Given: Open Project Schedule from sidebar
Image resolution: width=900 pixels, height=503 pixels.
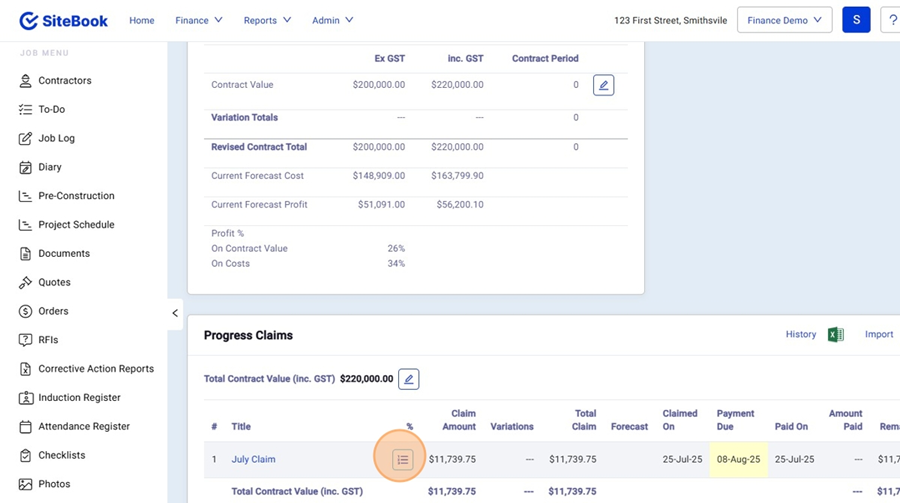Looking at the screenshot, I should pyautogui.click(x=76, y=225).
